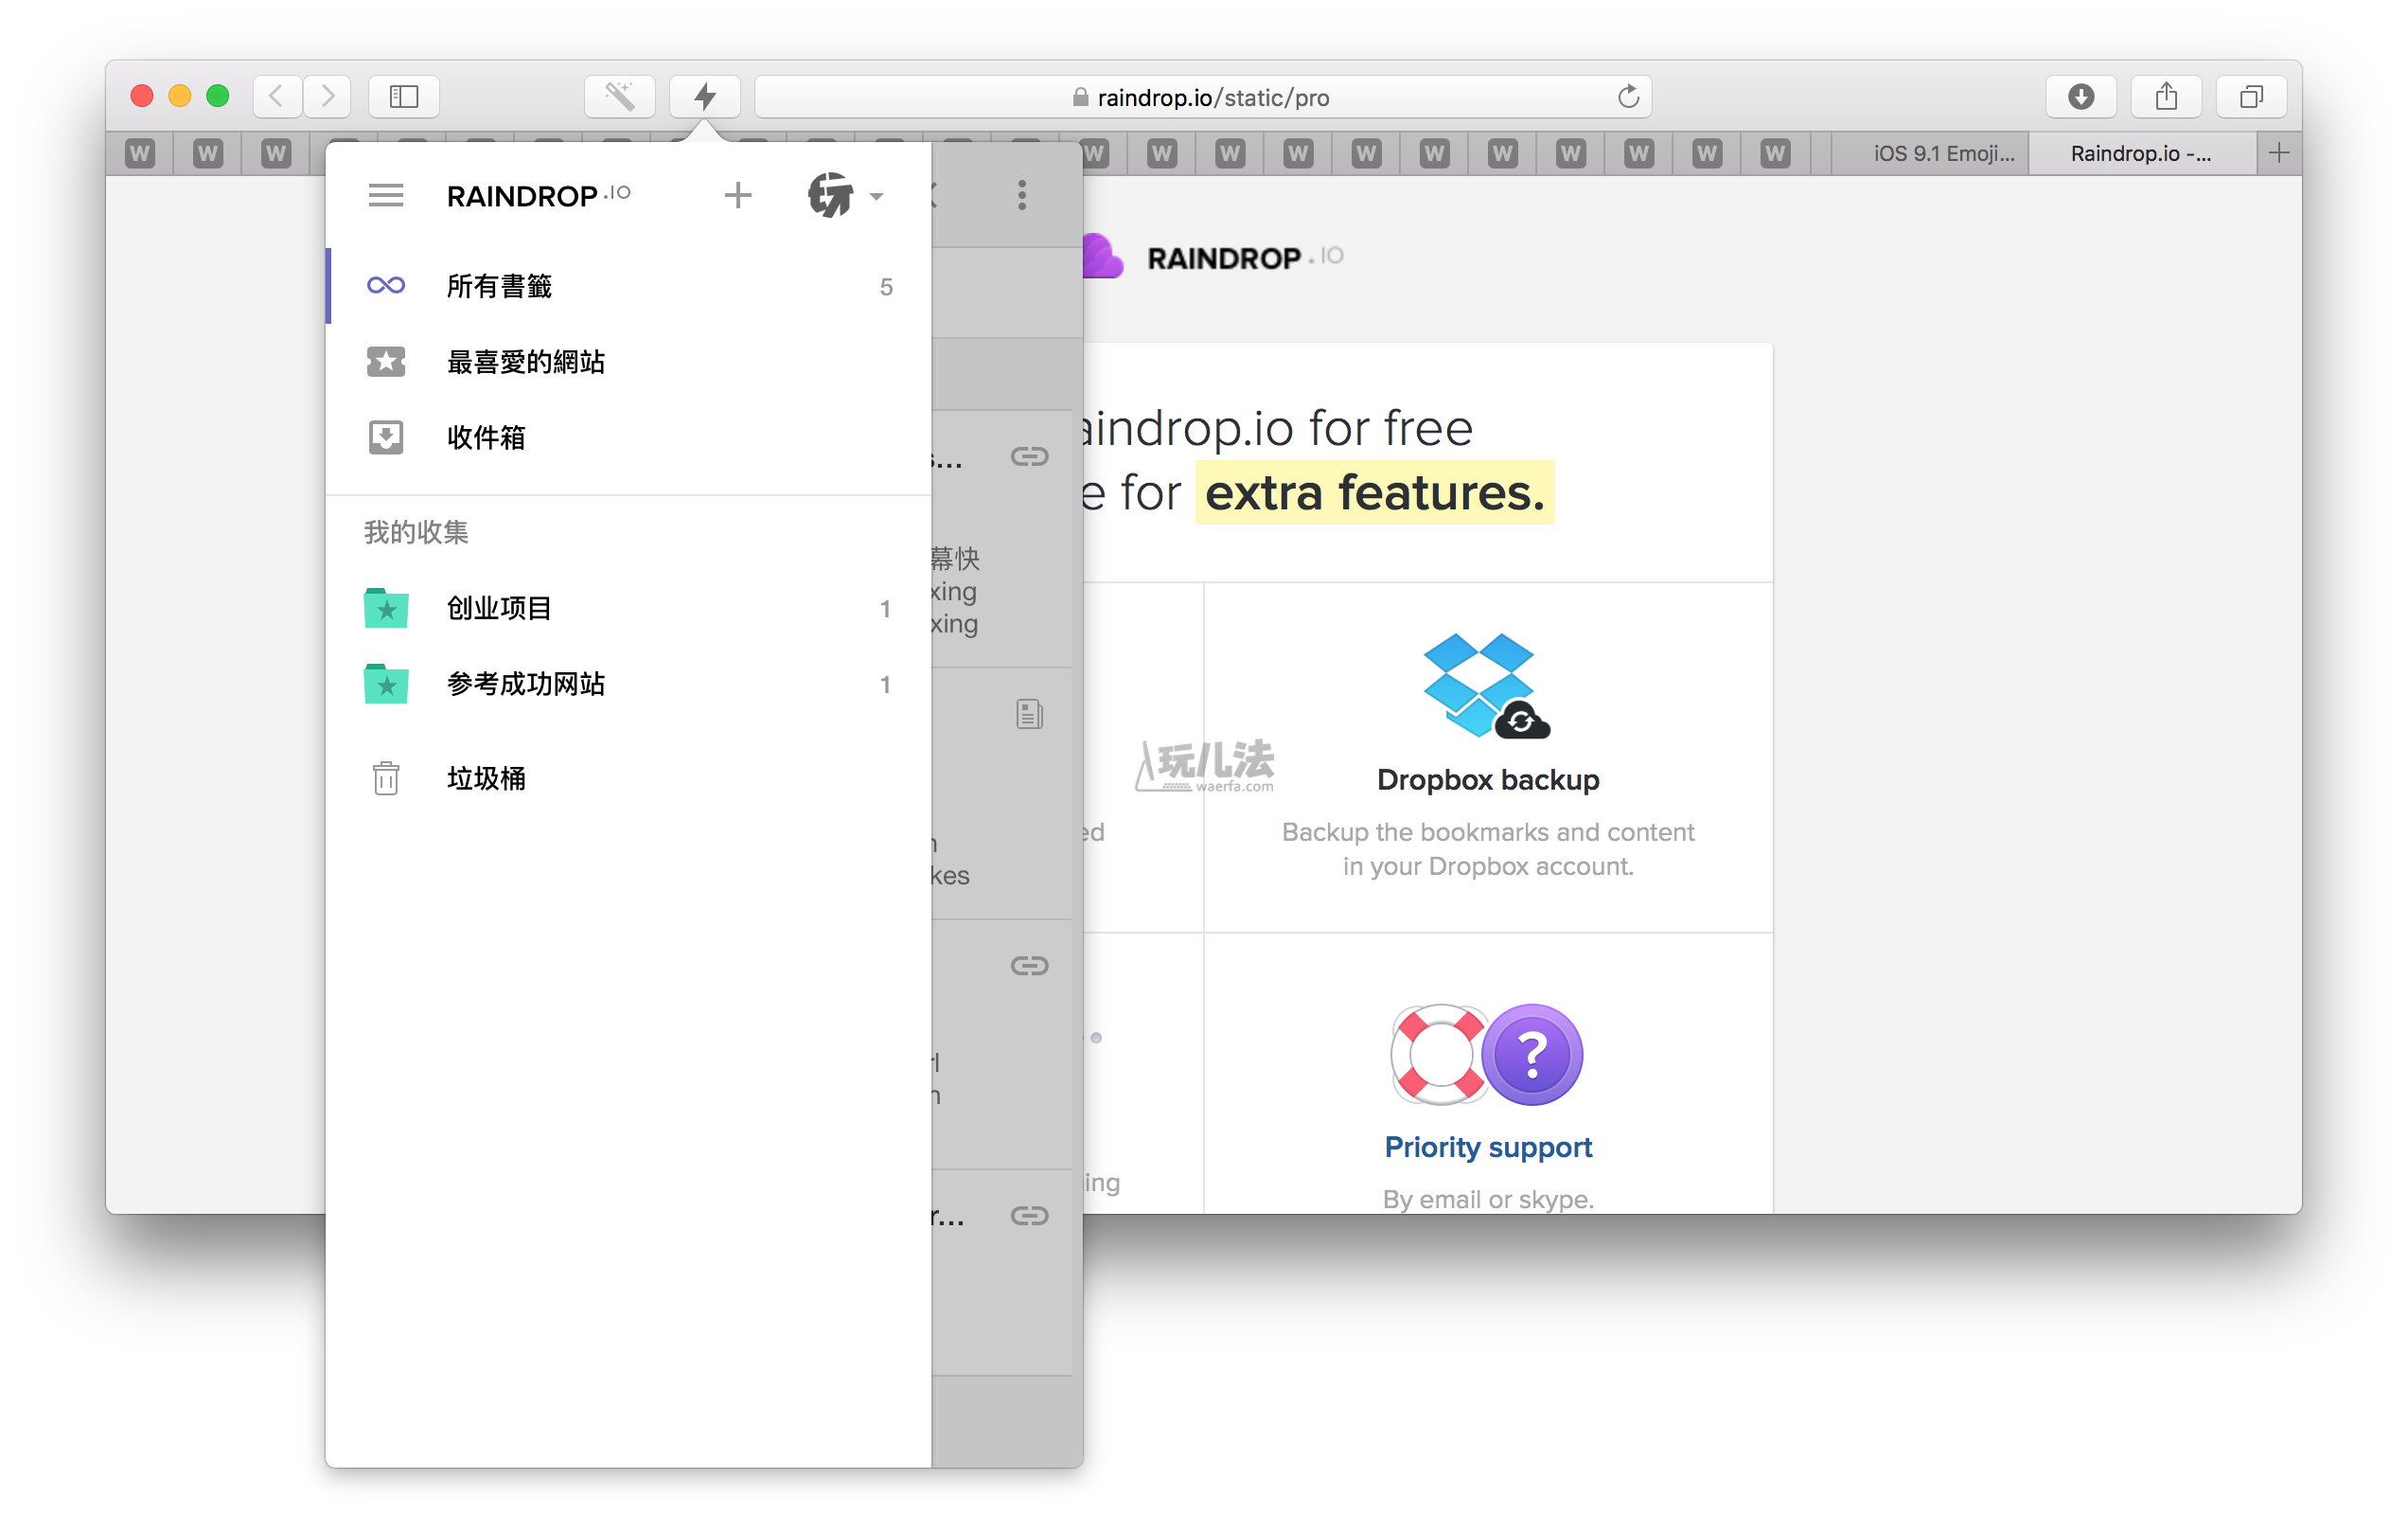The width and height of the screenshot is (2408, 1532).
Task: Click the trash can icon
Action: click(x=386, y=778)
